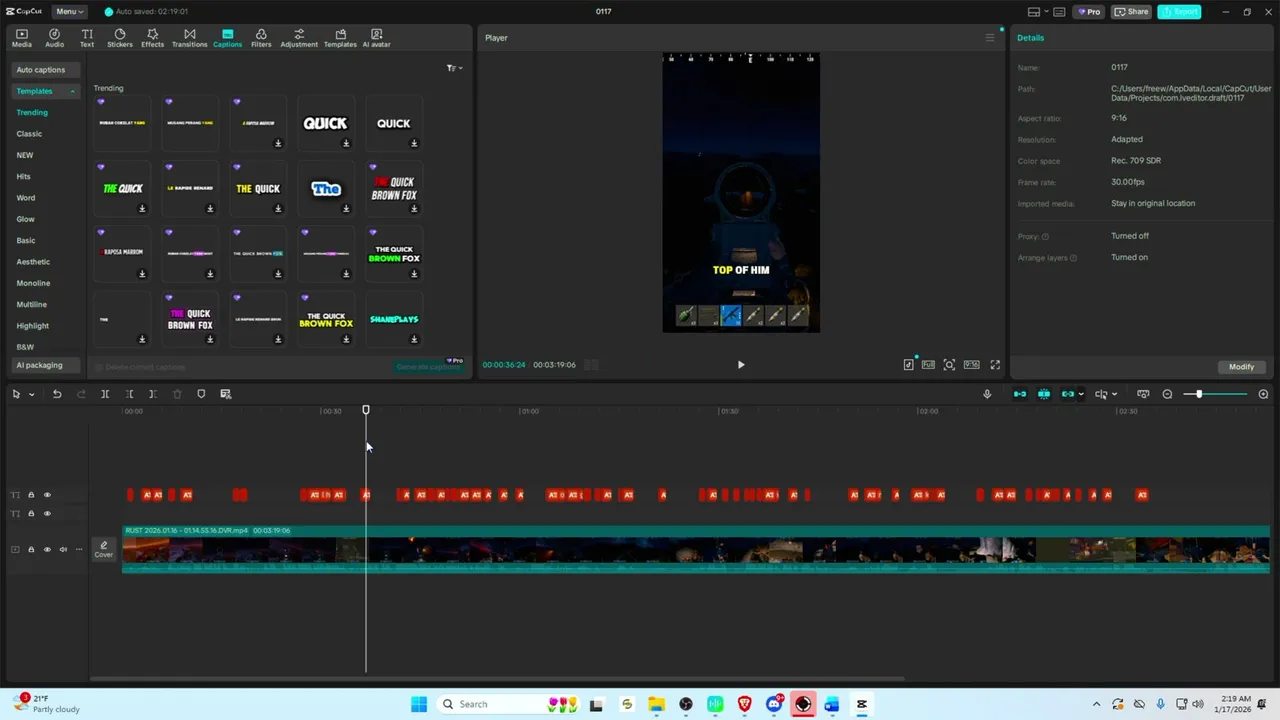Select the Split tool in timeline toolbar
1280x720 pixels.
105,394
